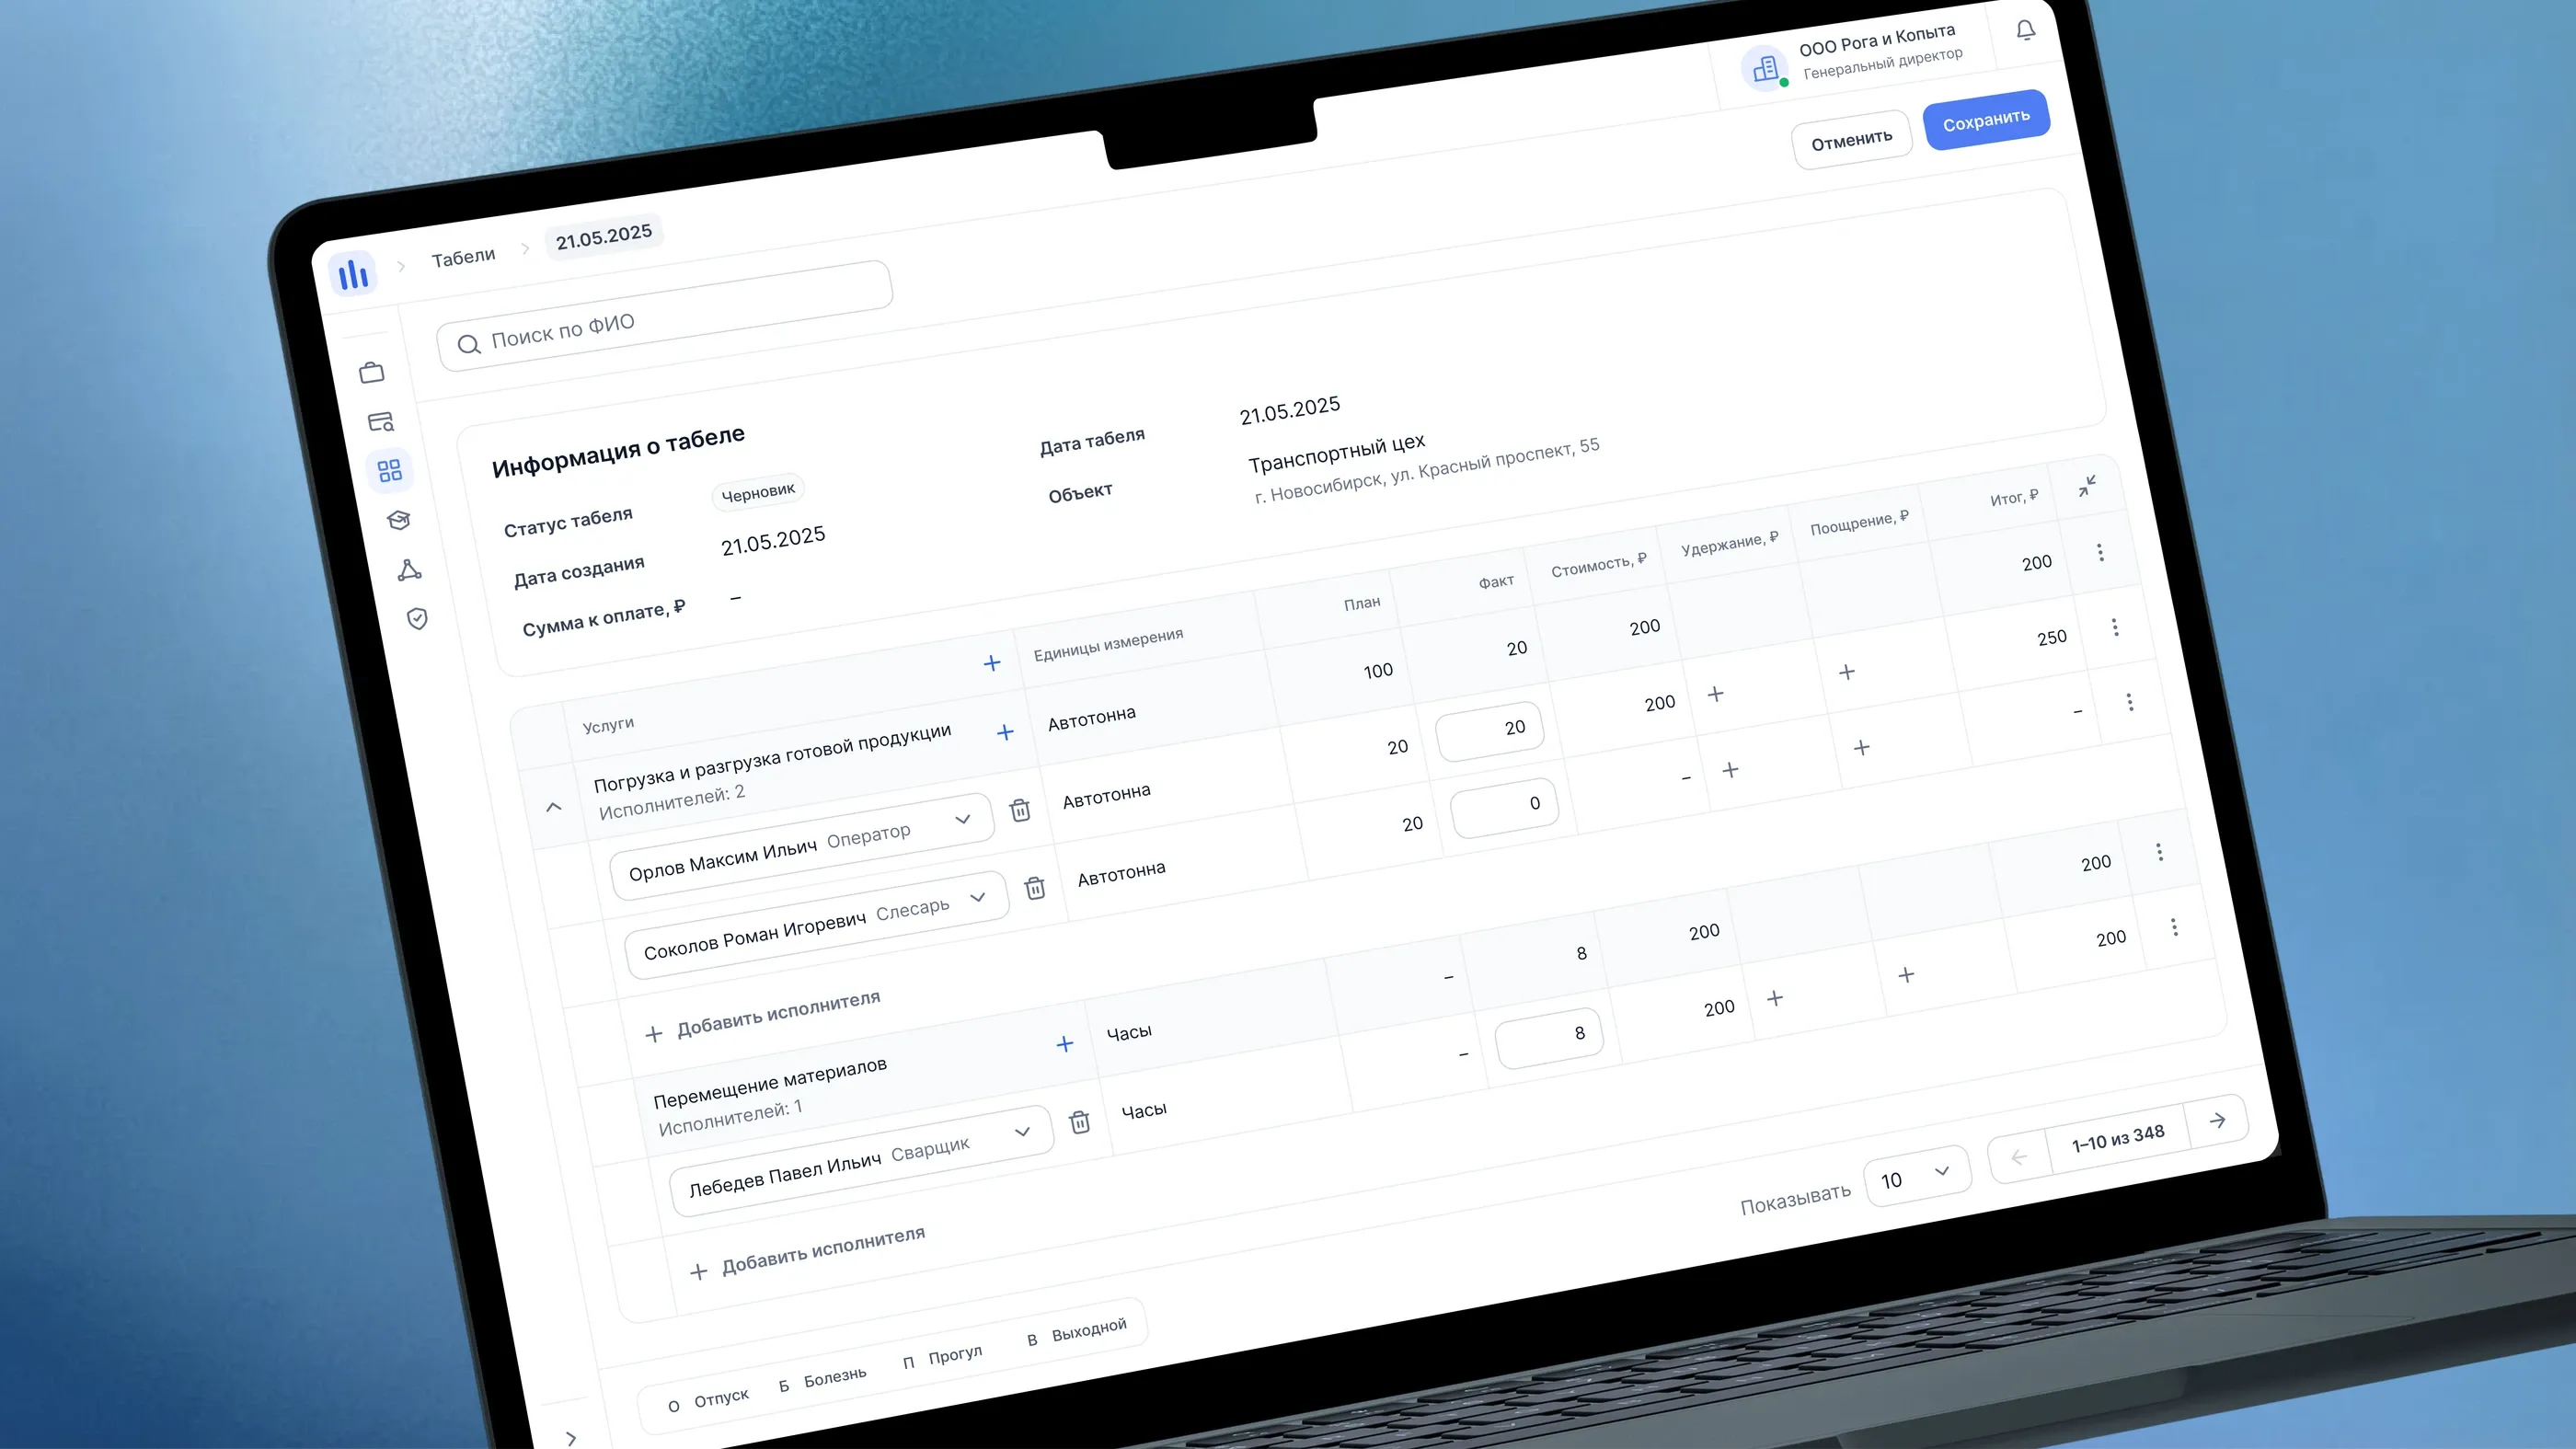
Task: Click Добавить исполнителя under Перемещение материалов
Action: (x=808, y=1253)
